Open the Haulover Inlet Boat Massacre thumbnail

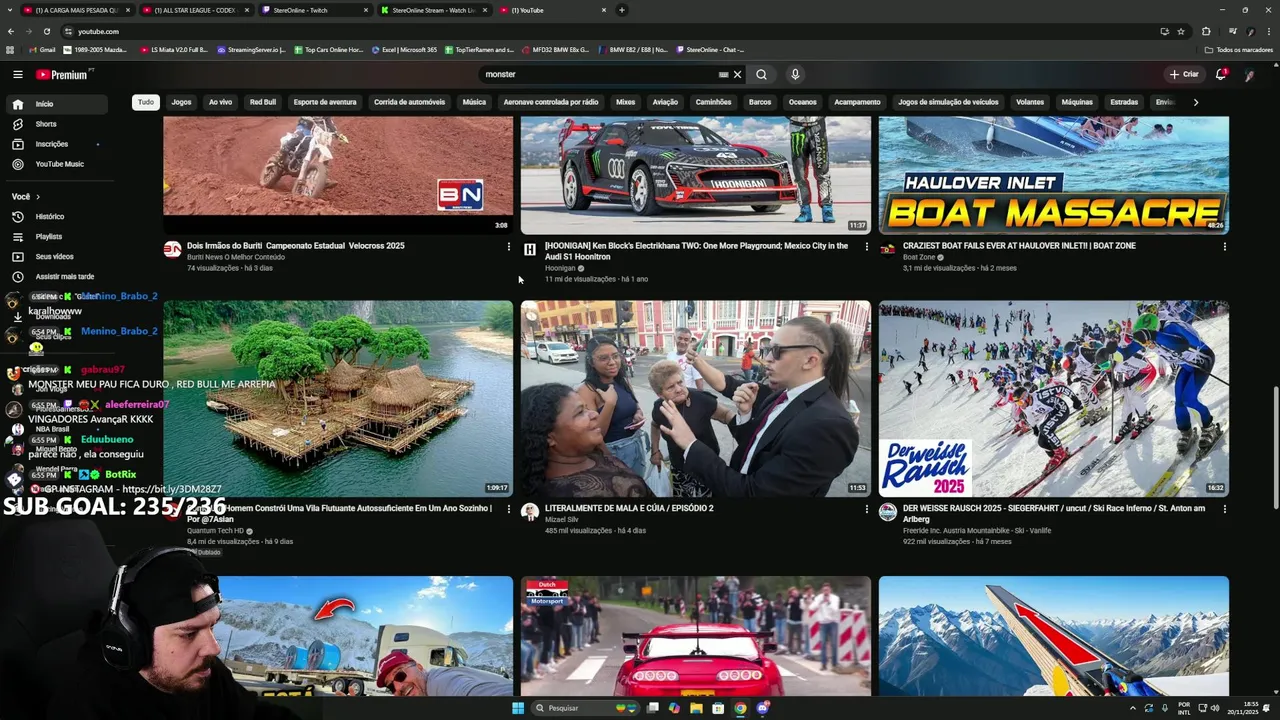coord(1053,175)
